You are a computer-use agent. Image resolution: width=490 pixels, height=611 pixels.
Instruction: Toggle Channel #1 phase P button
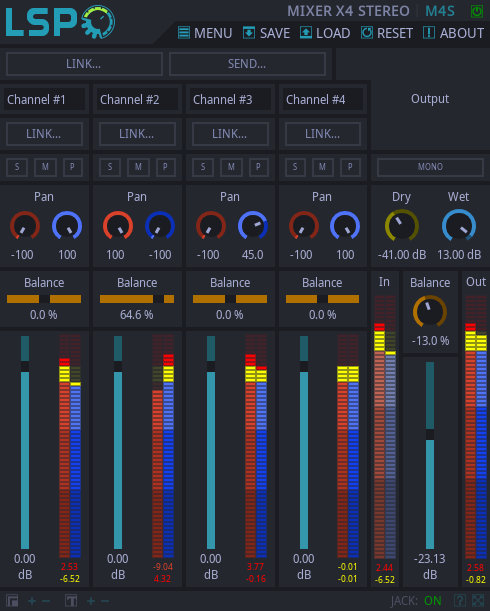tap(73, 167)
